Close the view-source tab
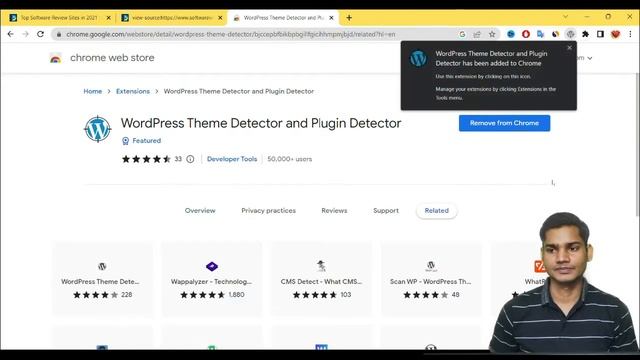The width and height of the screenshot is (640, 360). point(220,18)
